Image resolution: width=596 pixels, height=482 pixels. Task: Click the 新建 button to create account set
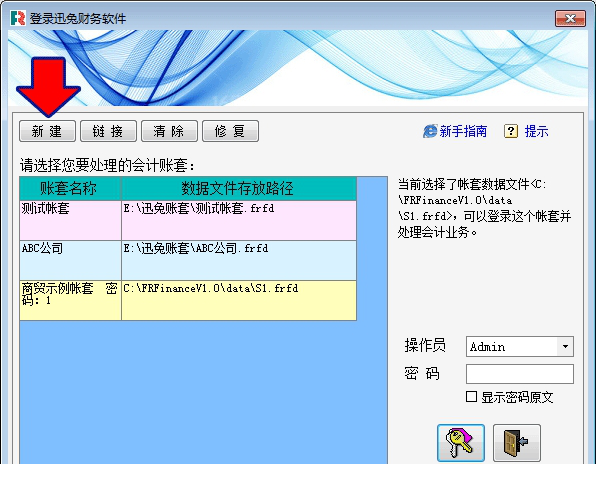48,131
